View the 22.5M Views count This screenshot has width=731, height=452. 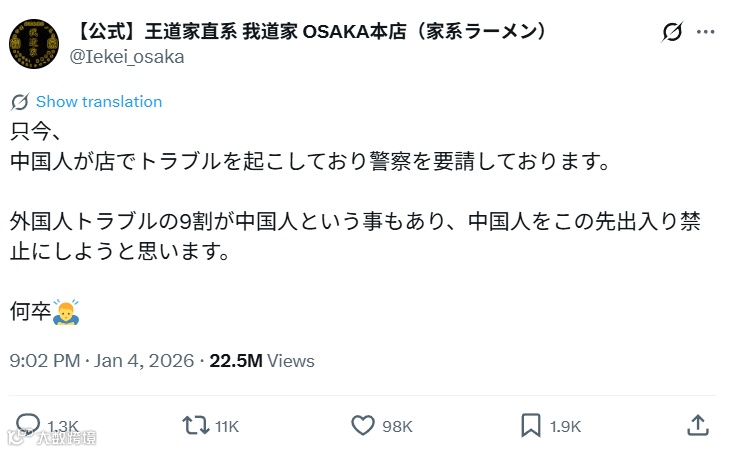click(261, 361)
